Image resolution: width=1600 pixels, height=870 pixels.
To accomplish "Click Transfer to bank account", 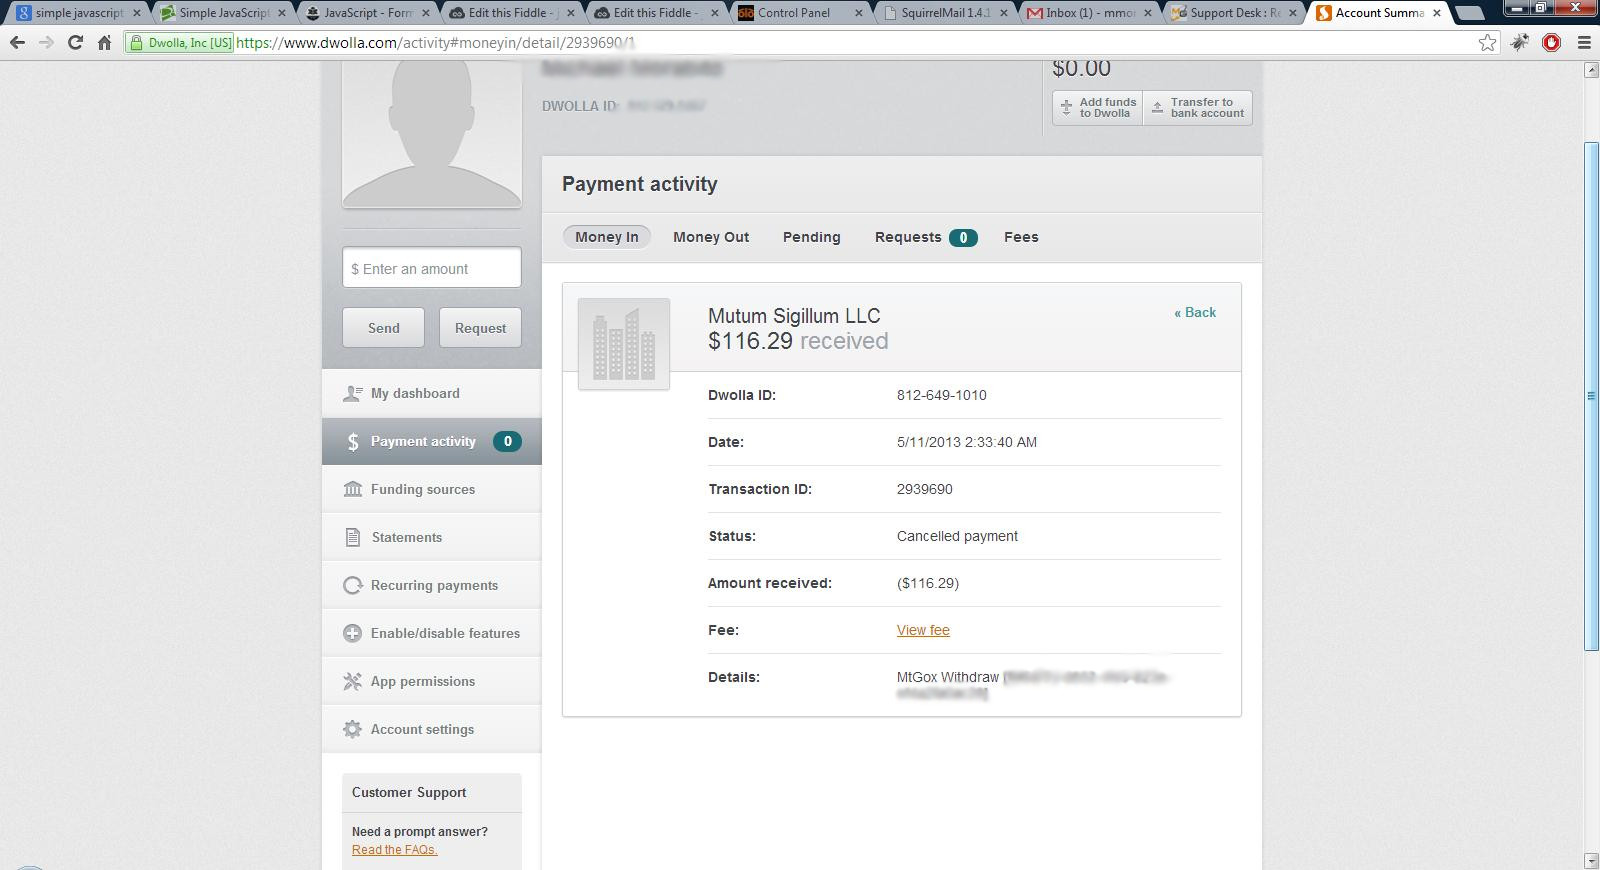I will click(x=1198, y=108).
